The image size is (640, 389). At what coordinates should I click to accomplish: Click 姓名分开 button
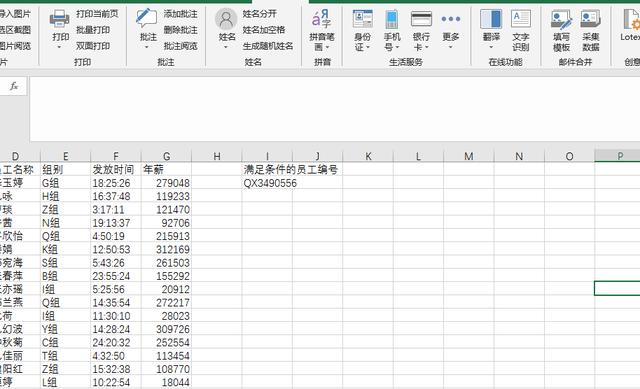(260, 14)
